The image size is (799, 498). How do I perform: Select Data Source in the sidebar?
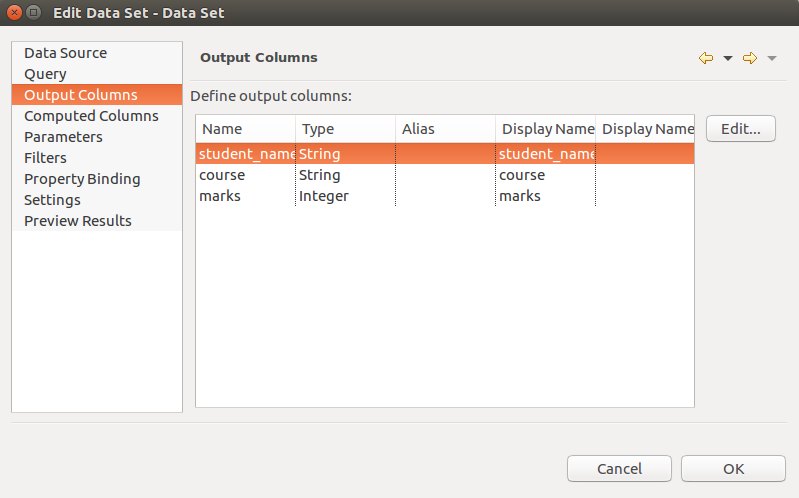click(65, 53)
